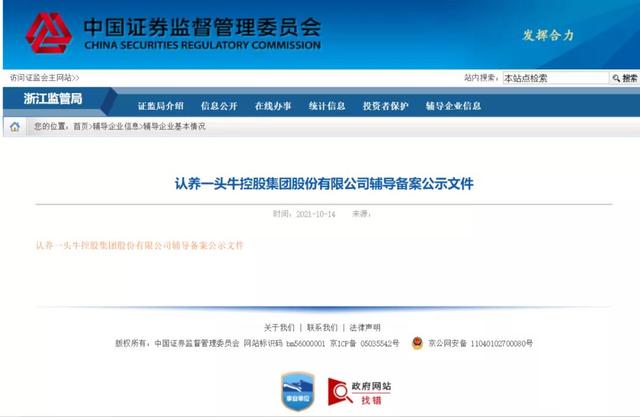The width and height of the screenshot is (640, 417).
Task: Open the 证监局介绍 menu item
Action: (160, 106)
